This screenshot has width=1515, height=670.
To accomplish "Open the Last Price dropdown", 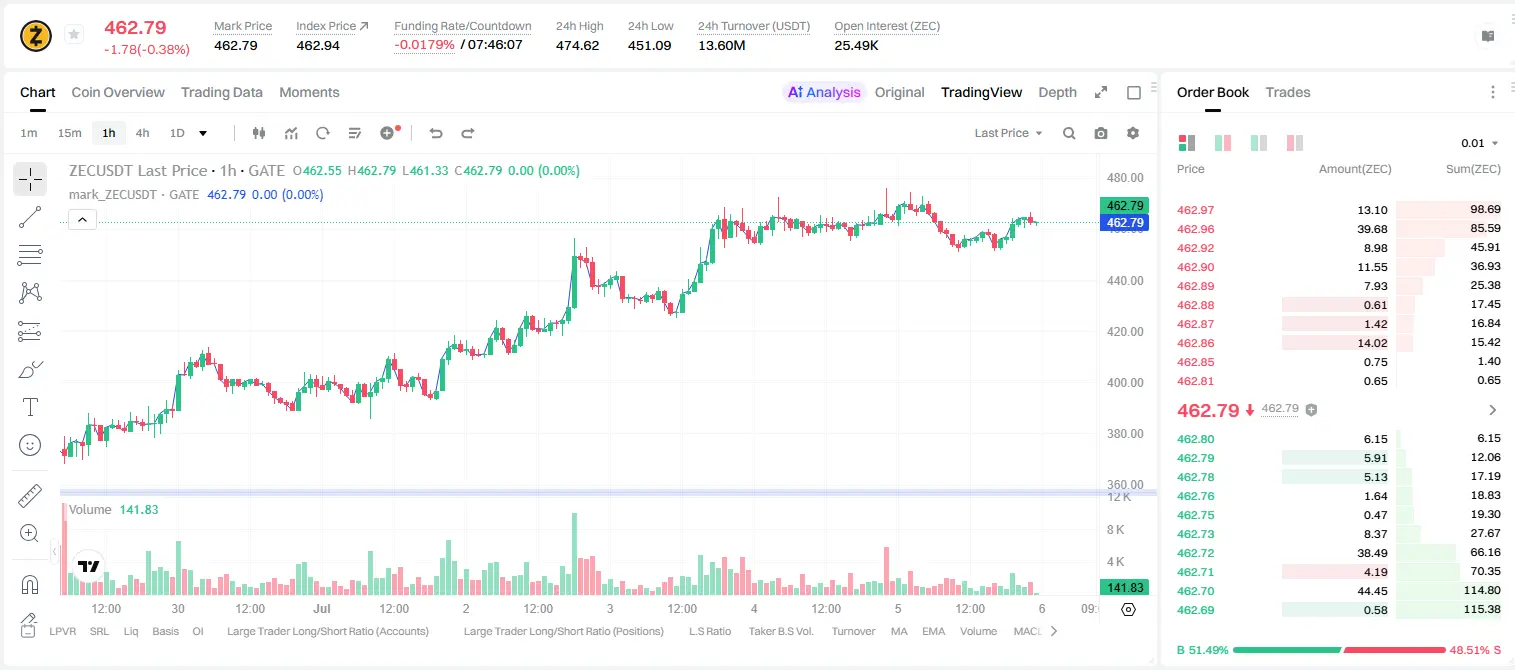I will 1009,133.
